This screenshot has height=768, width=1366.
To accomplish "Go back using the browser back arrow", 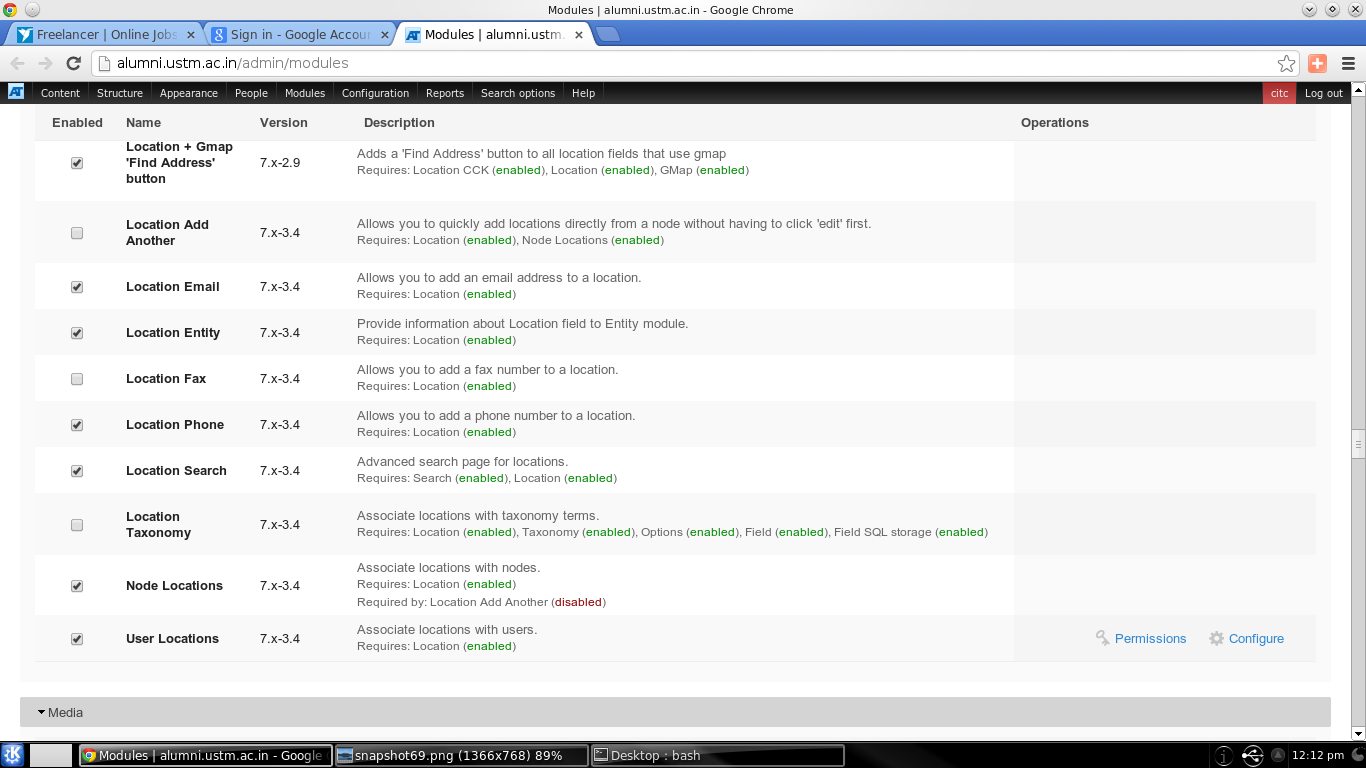I will [x=17, y=63].
